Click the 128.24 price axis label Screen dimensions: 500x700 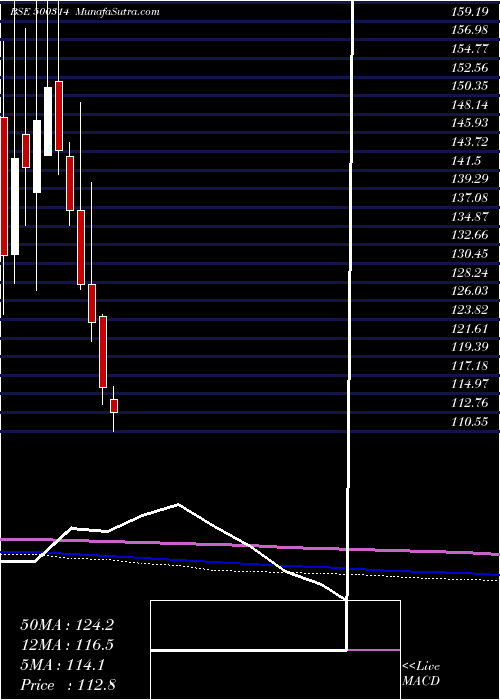click(471, 273)
